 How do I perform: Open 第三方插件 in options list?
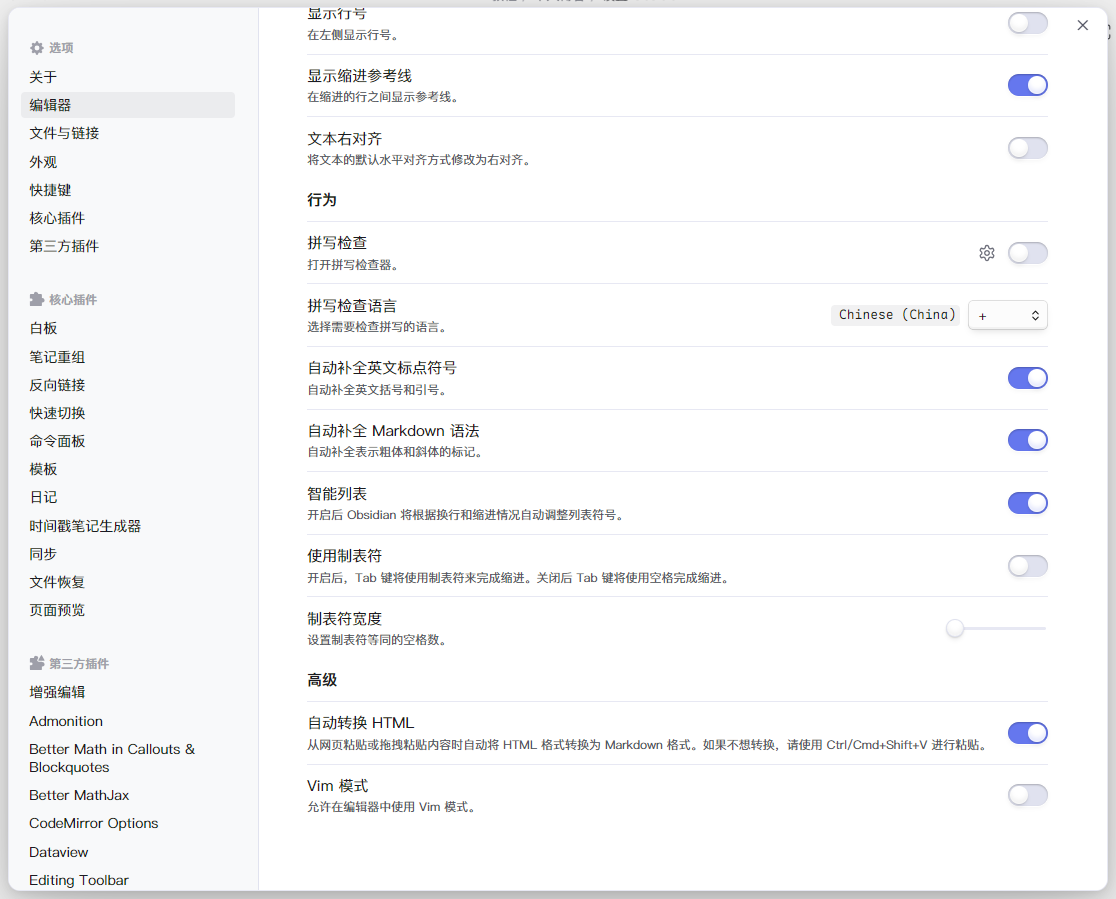pos(64,246)
